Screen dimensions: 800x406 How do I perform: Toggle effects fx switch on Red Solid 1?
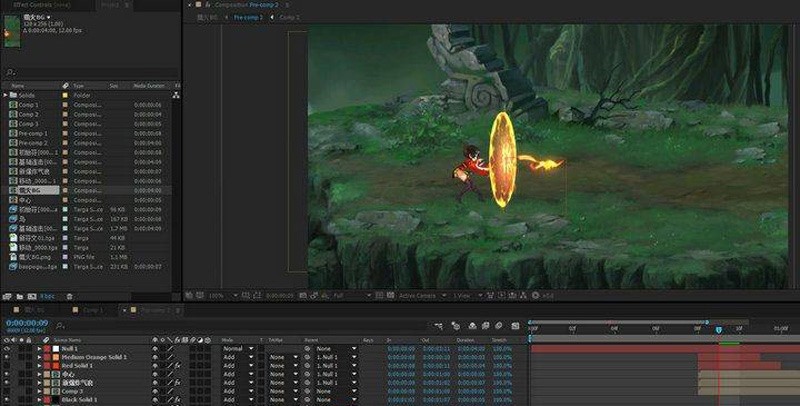click(177, 366)
